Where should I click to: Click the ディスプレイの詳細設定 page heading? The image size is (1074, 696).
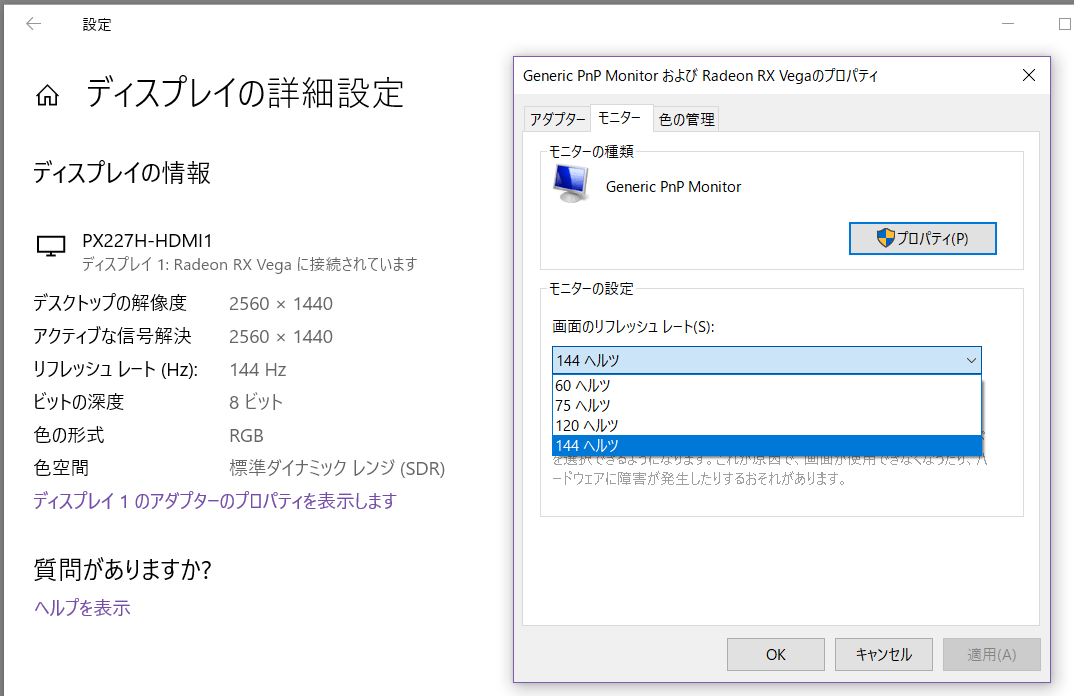coord(245,93)
